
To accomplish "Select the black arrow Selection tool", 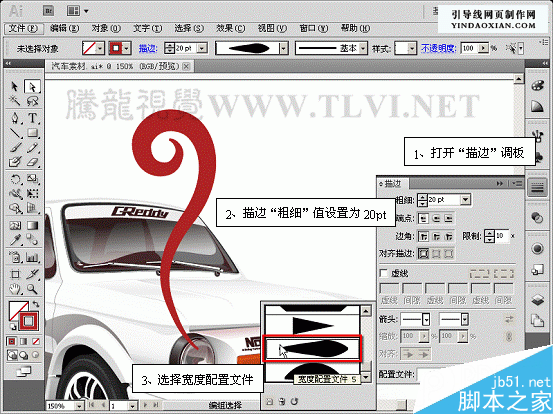I will pyautogui.click(x=14, y=86).
